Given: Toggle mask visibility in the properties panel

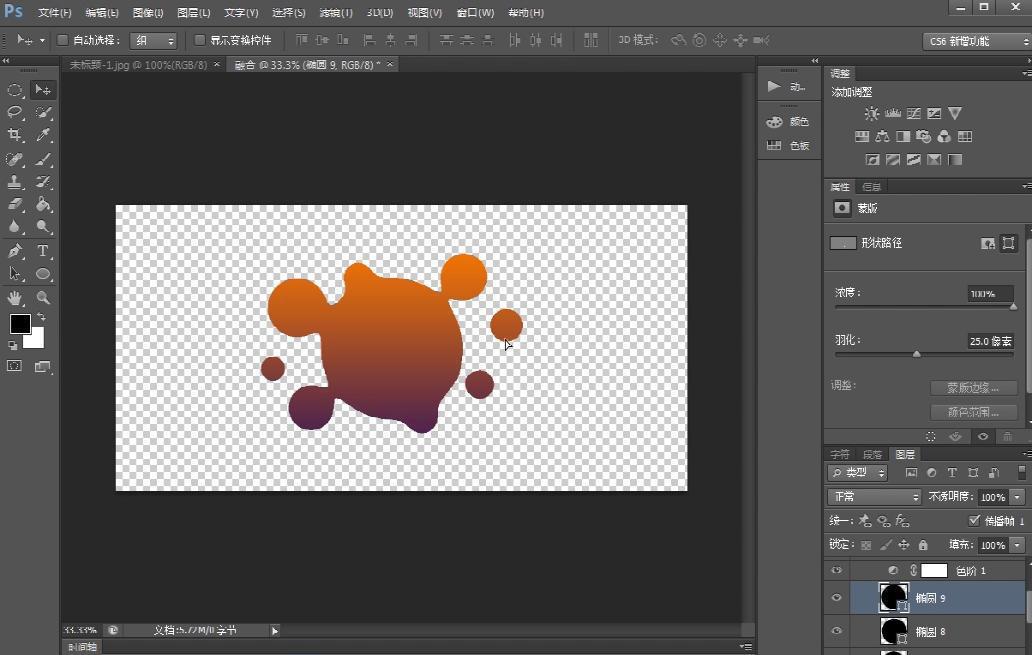Looking at the screenshot, I should pyautogui.click(x=983, y=436).
